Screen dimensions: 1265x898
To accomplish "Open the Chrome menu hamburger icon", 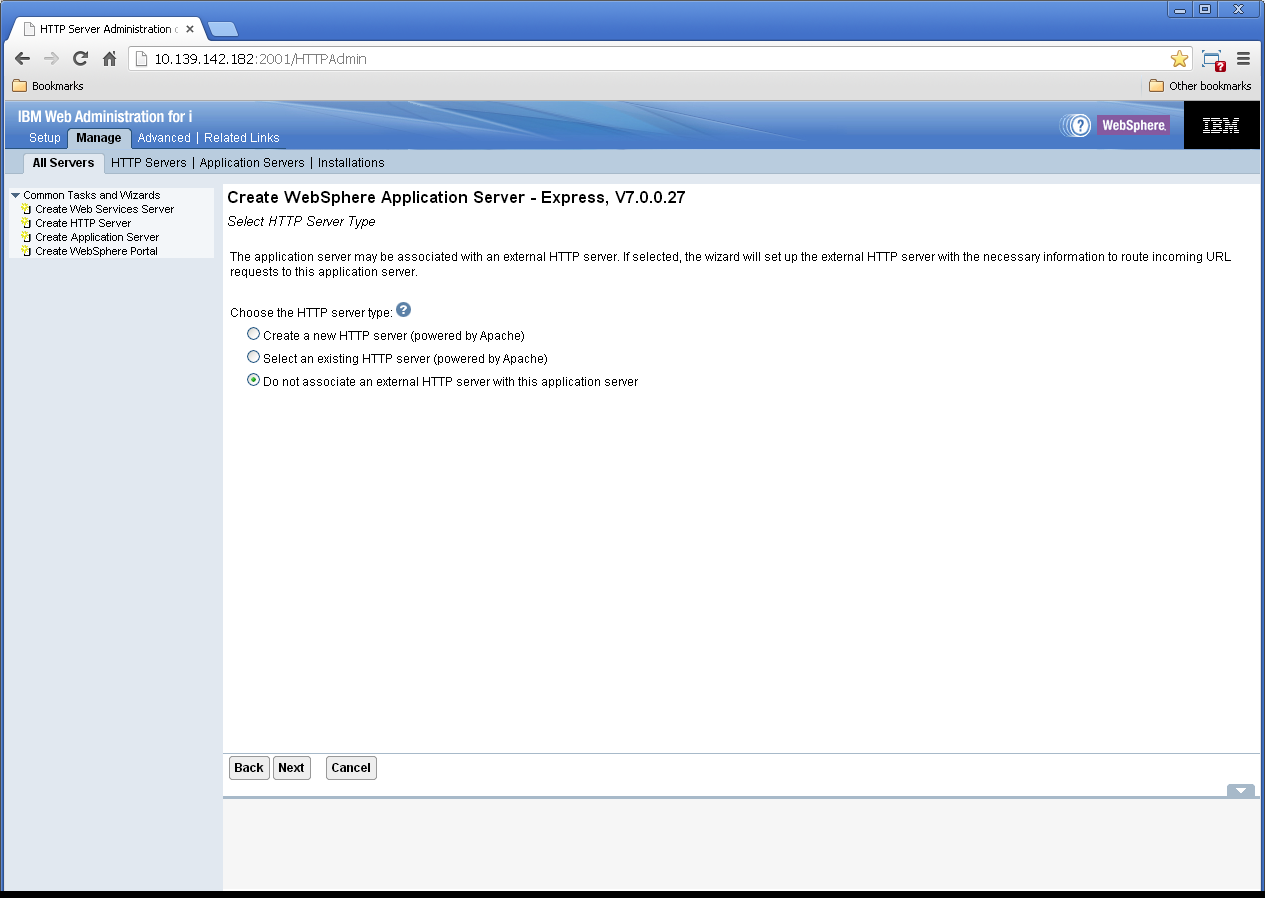I will pyautogui.click(x=1244, y=59).
